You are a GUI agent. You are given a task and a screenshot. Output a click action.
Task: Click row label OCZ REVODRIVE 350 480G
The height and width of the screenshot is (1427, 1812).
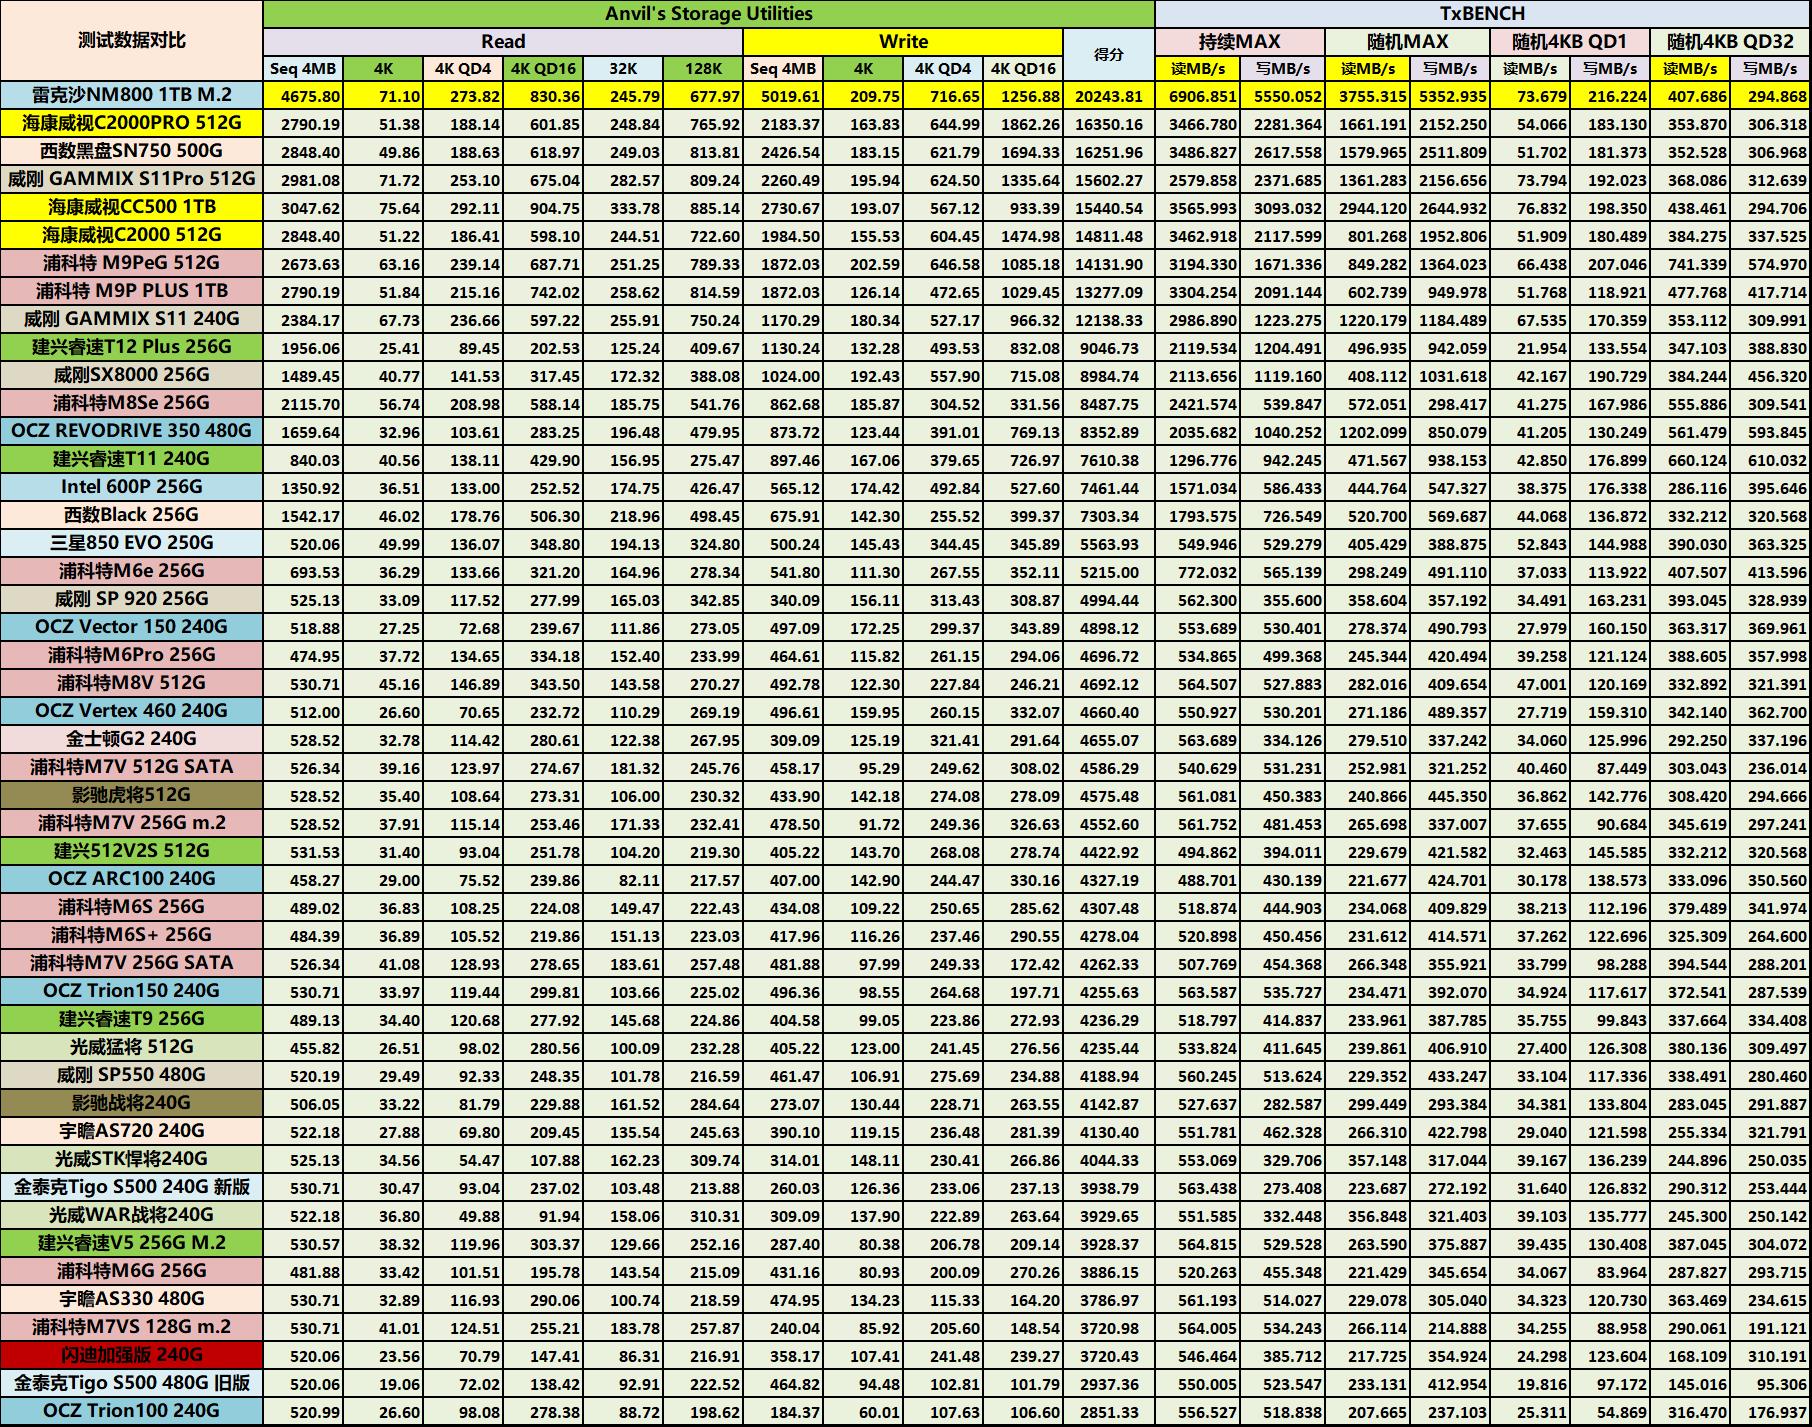131,431
